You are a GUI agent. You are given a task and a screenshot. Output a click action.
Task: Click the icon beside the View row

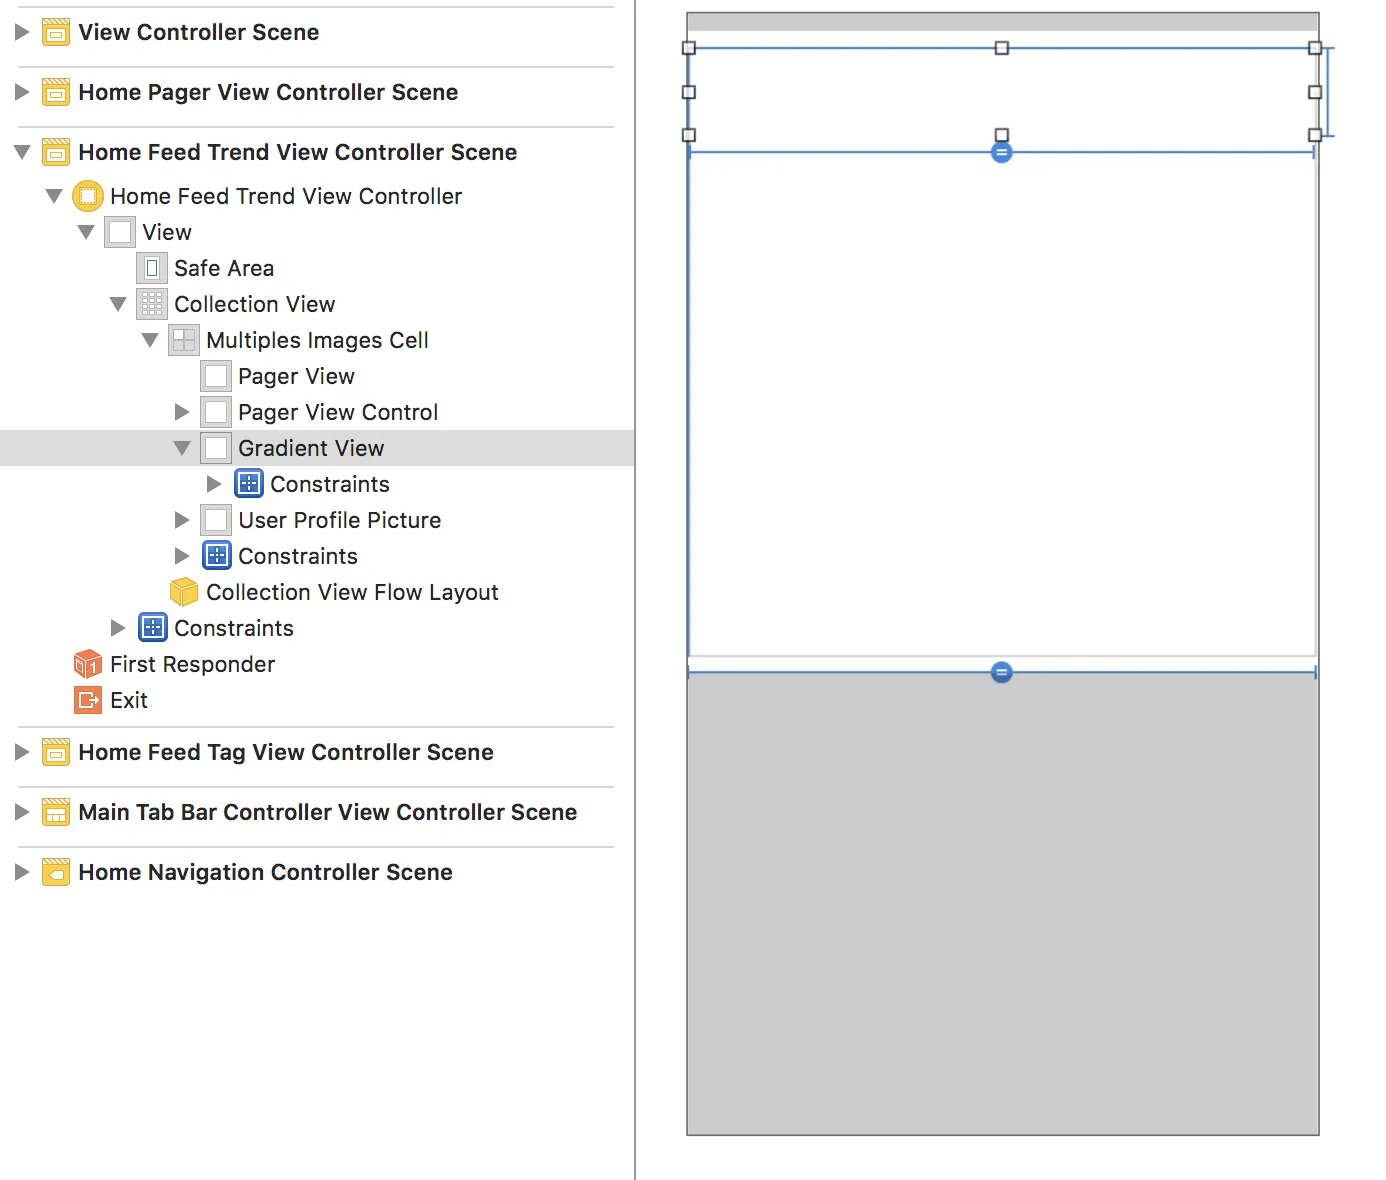120,232
